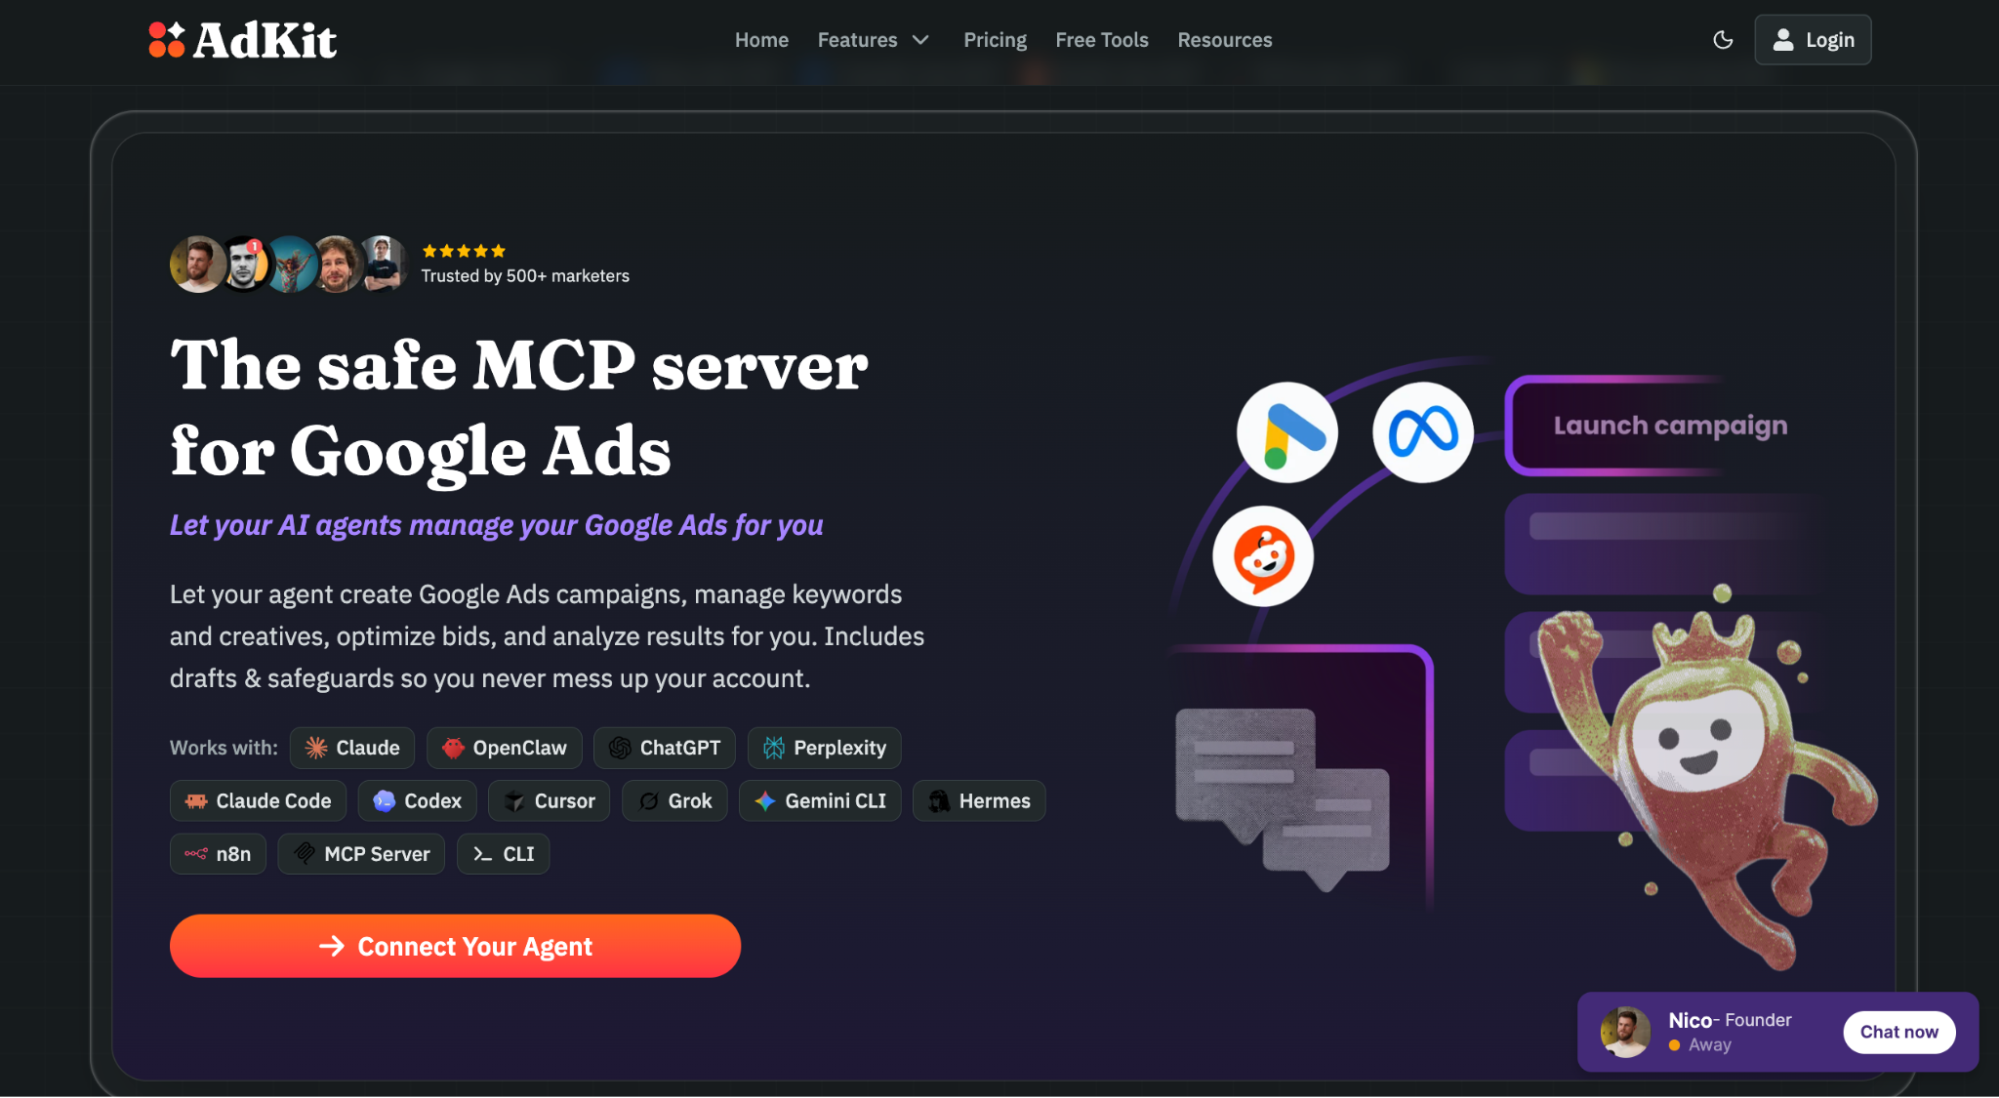The image size is (1999, 1098).
Task: Select the n8n chip
Action: click(218, 854)
